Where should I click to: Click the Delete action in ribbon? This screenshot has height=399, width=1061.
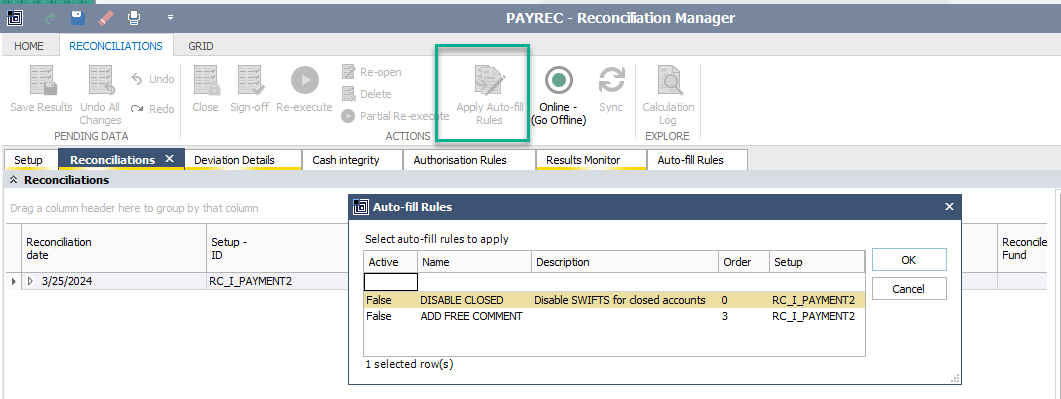[x=367, y=94]
